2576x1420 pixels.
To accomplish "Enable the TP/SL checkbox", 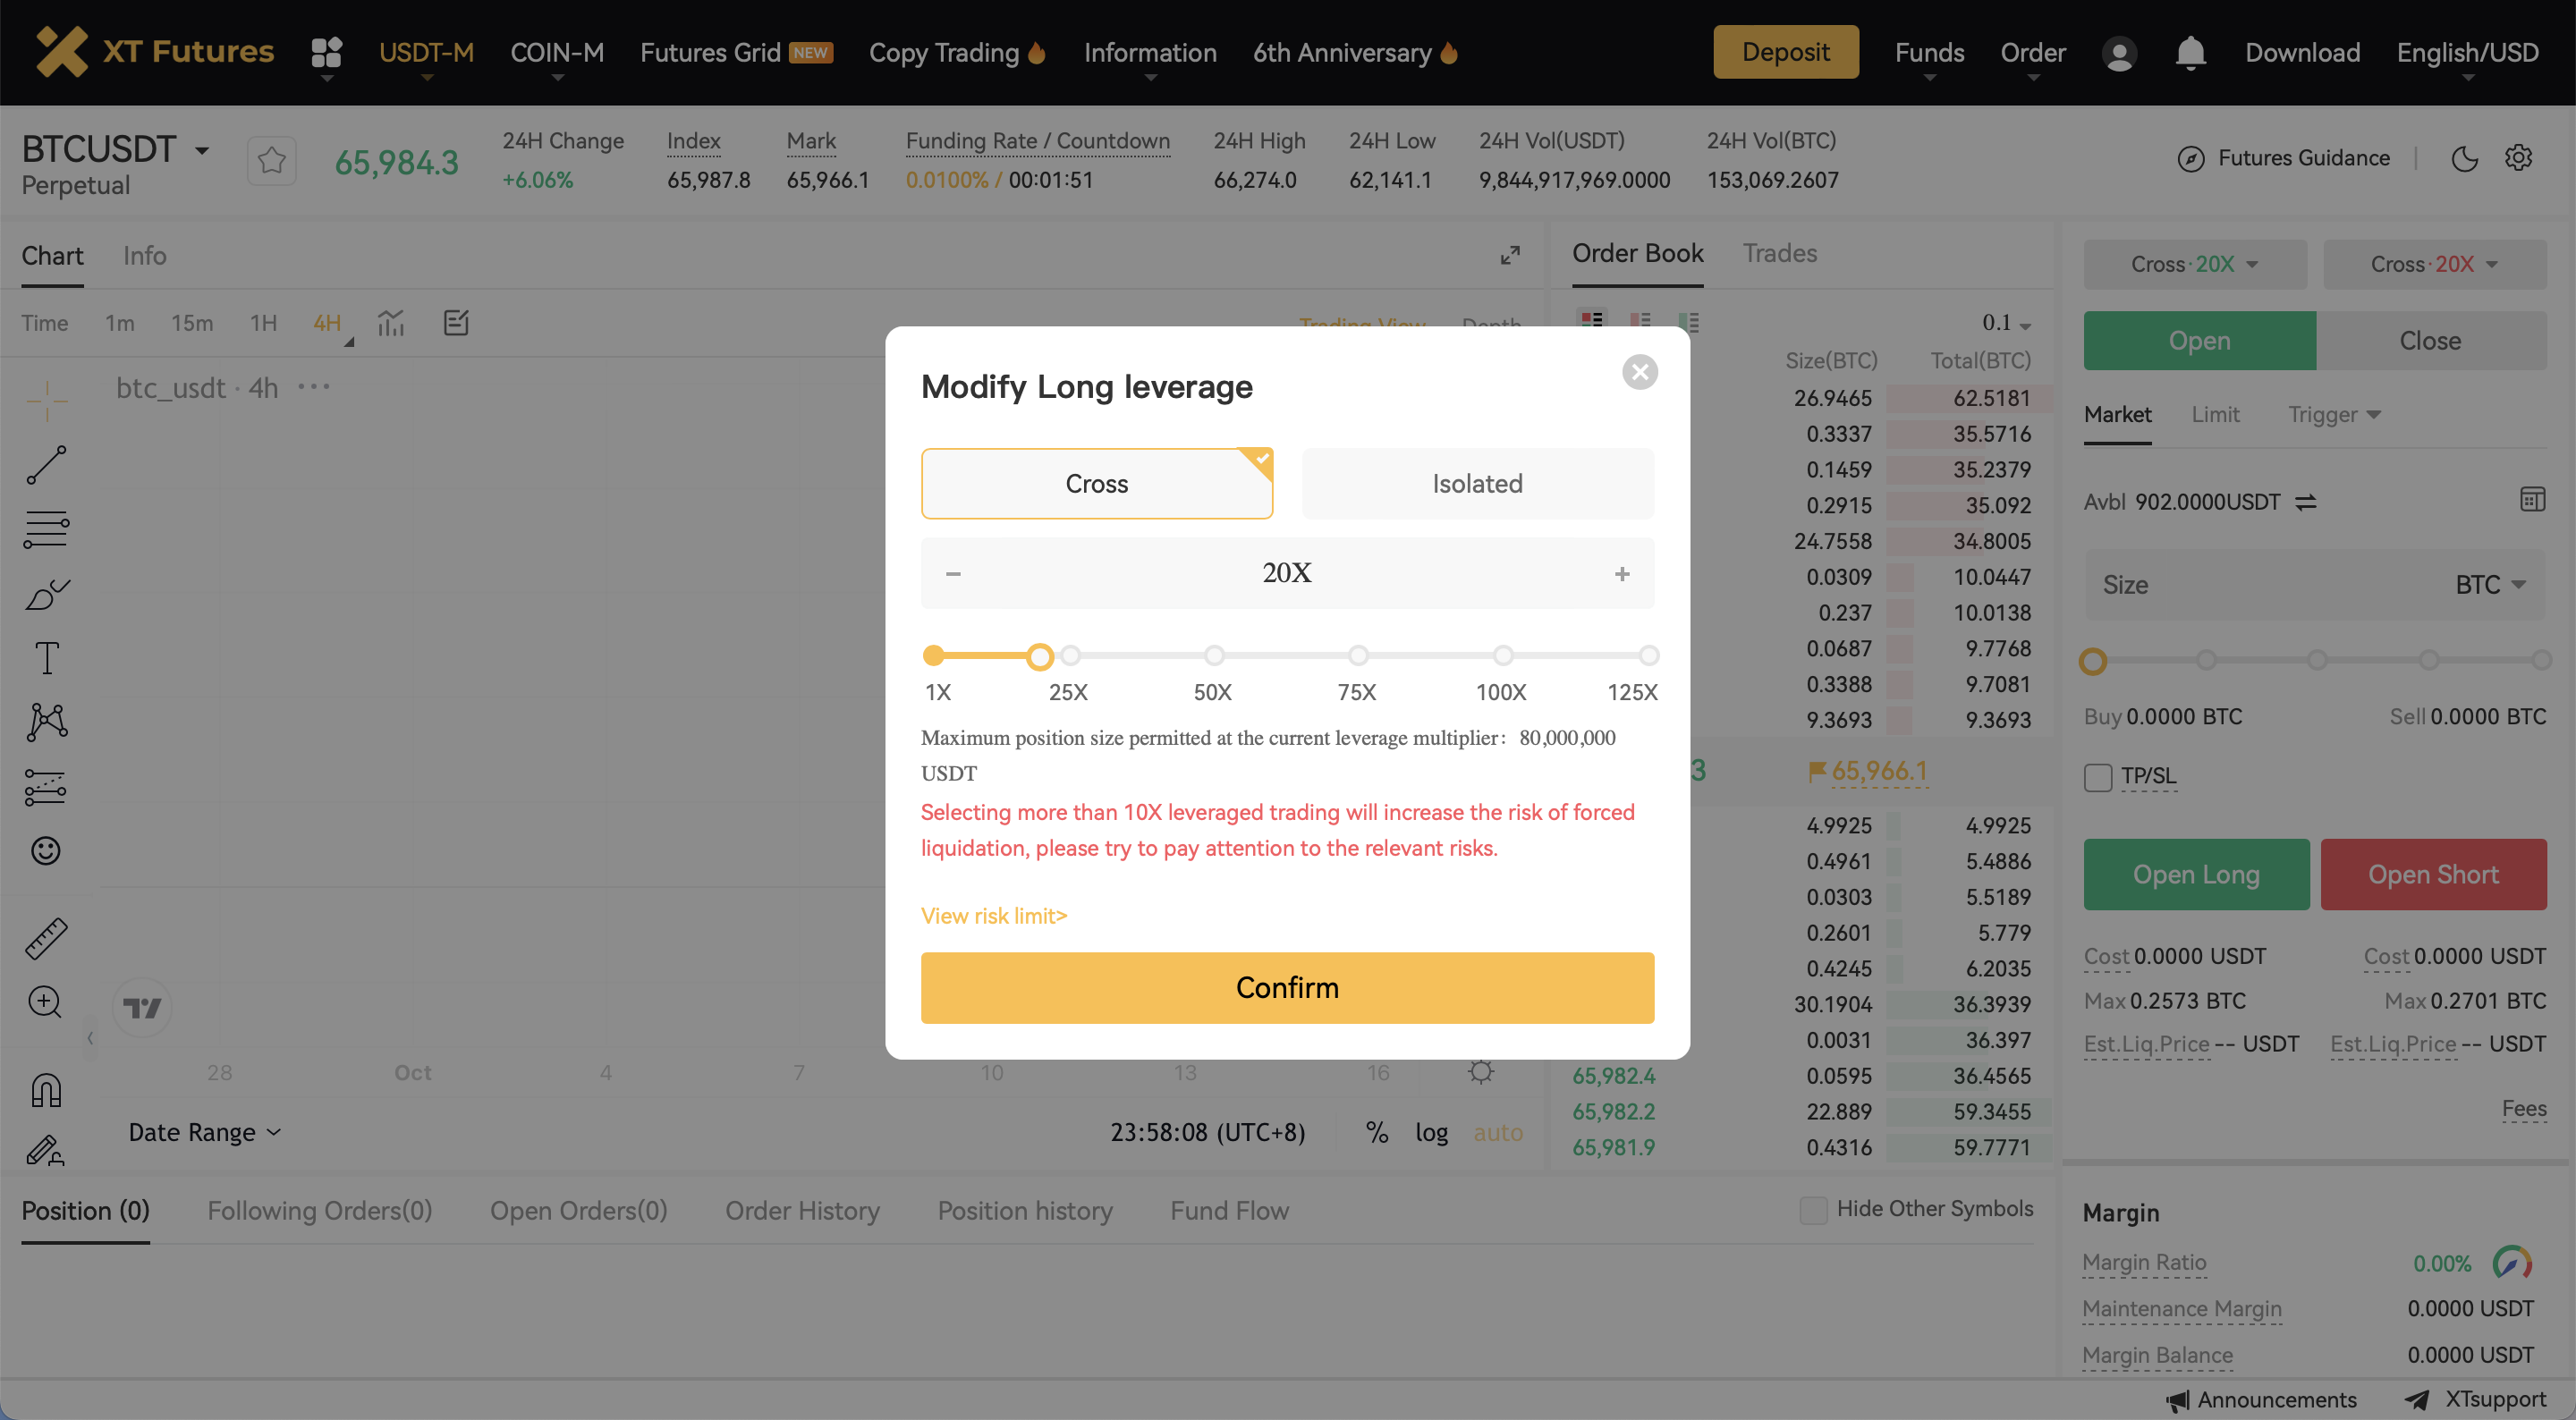I will pos(2098,776).
